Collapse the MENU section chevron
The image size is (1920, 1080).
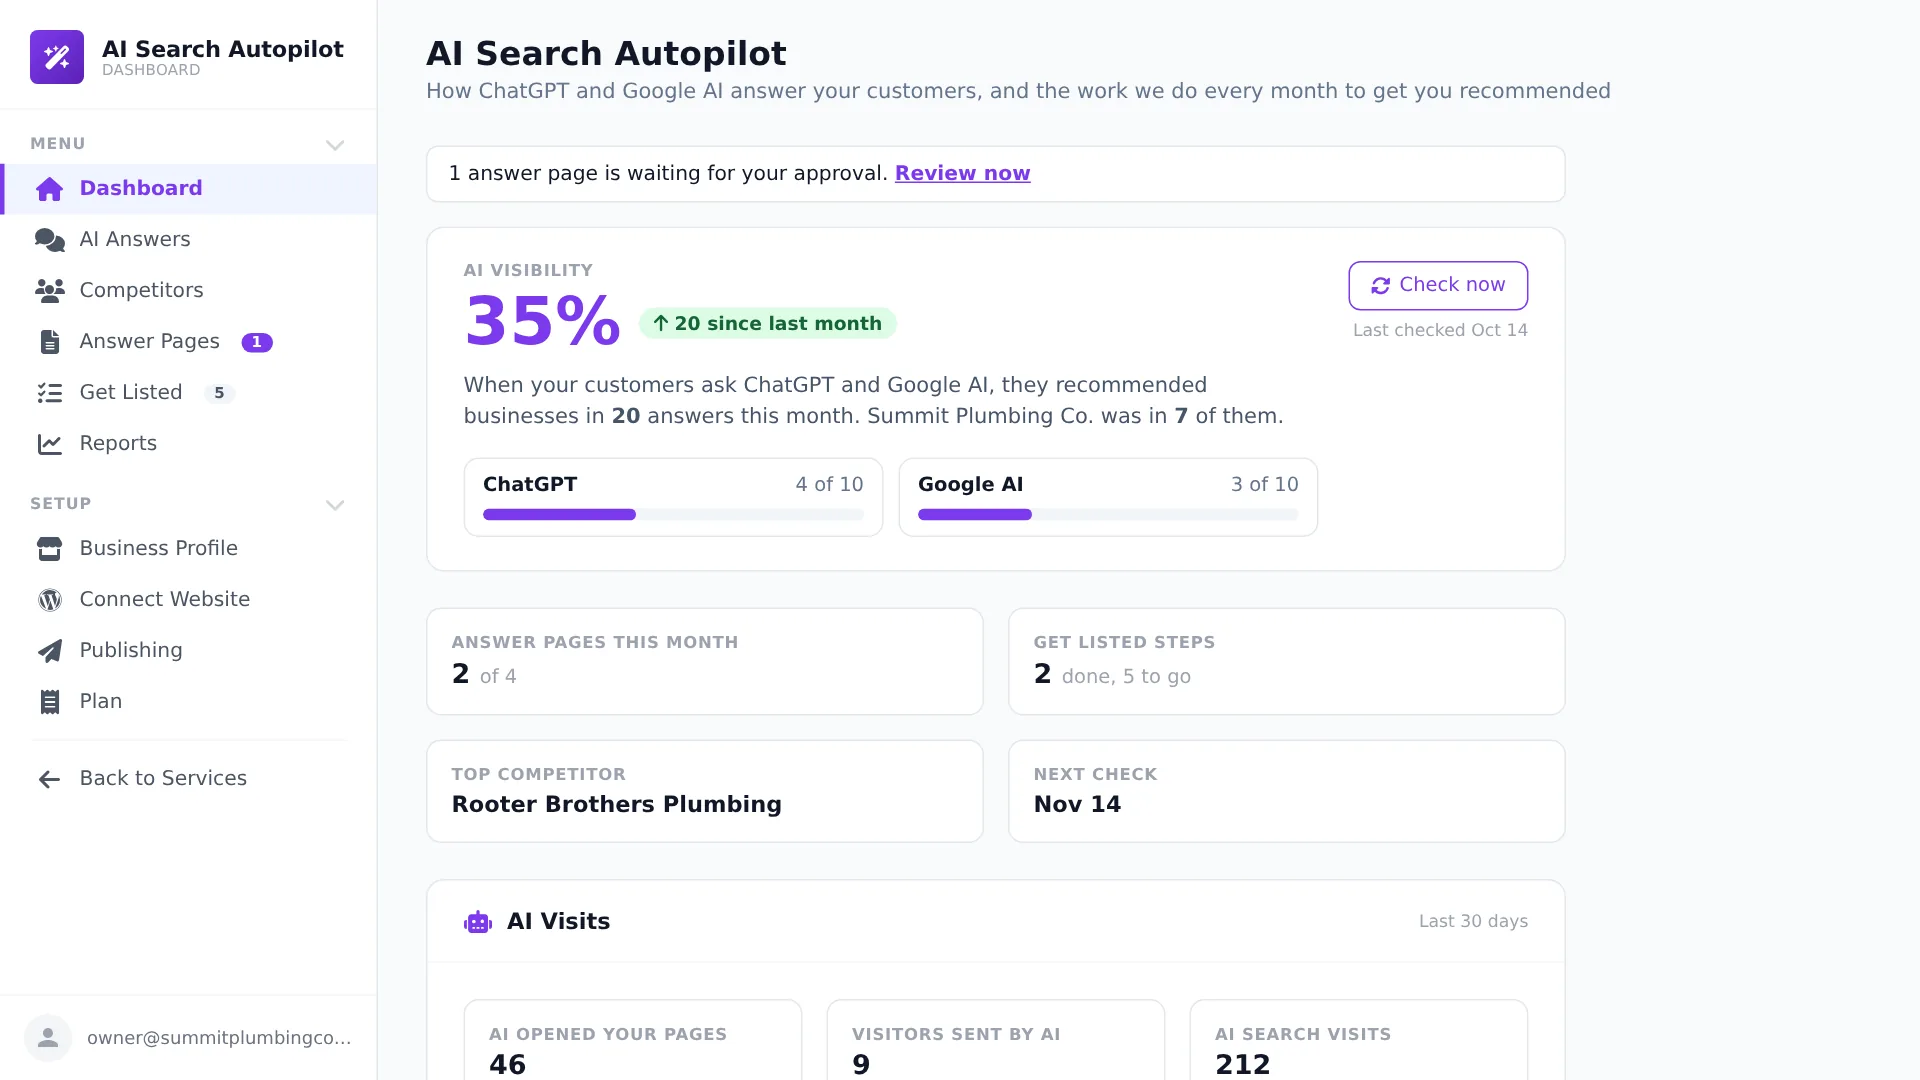(x=335, y=145)
